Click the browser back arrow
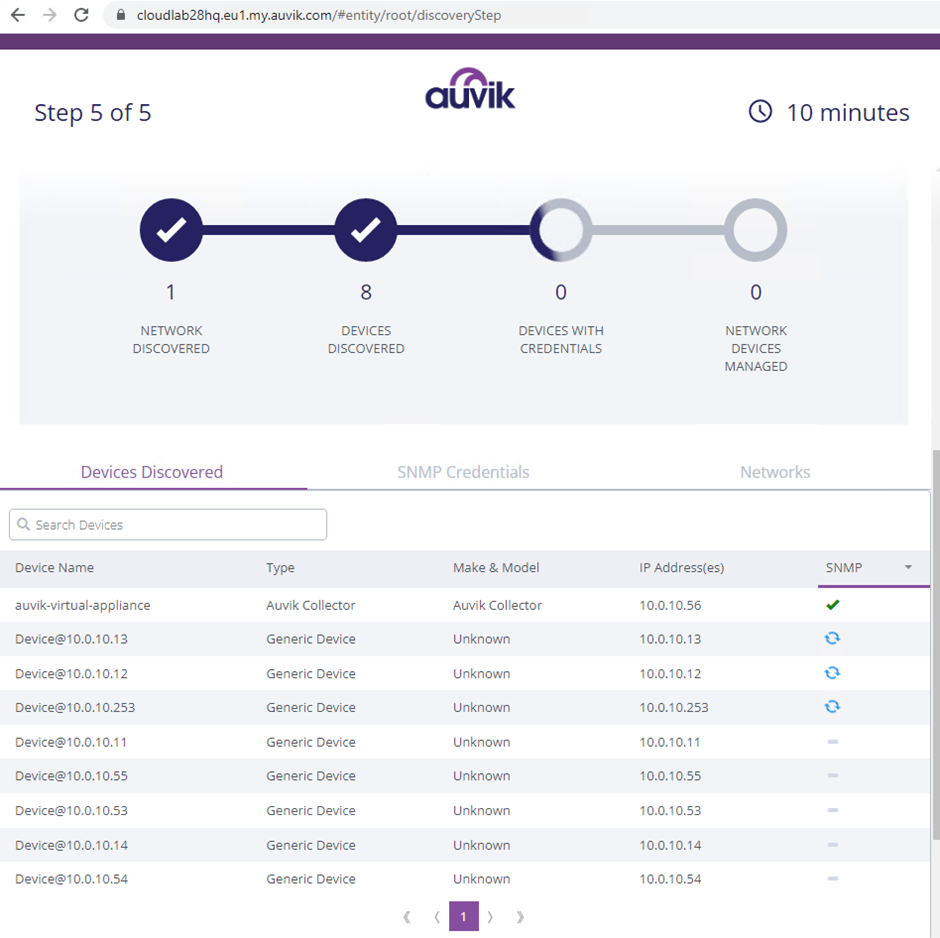Image resolution: width=940 pixels, height=938 pixels. [x=18, y=15]
